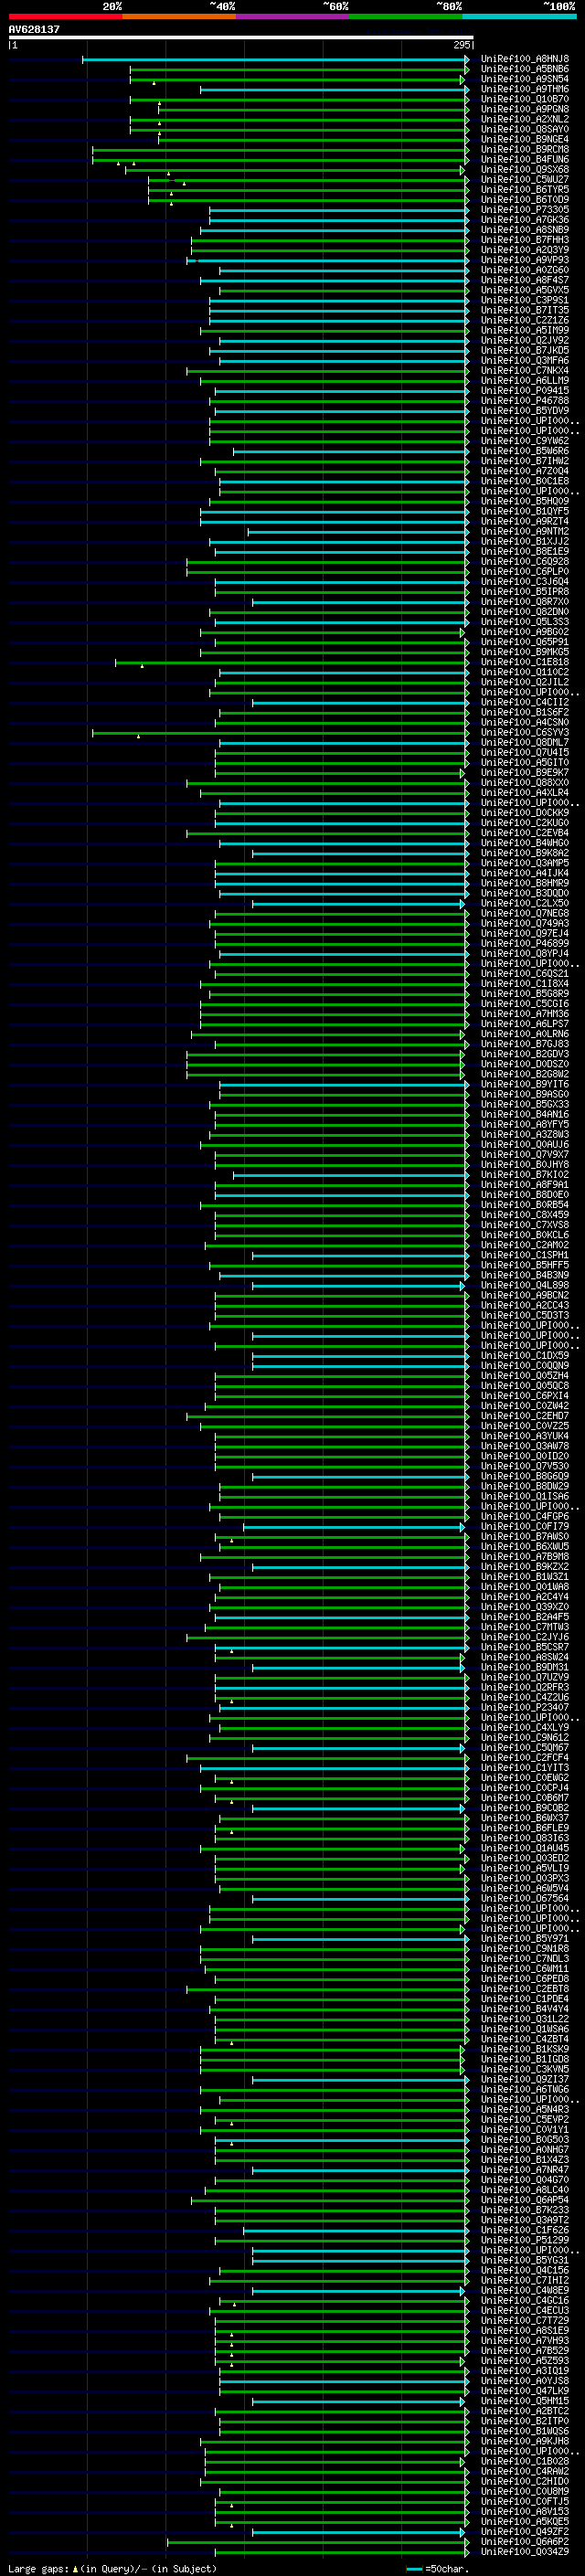Click the orange ~40% identity legend segment
The width and height of the screenshot is (585, 2576).
pyautogui.click(x=179, y=16)
